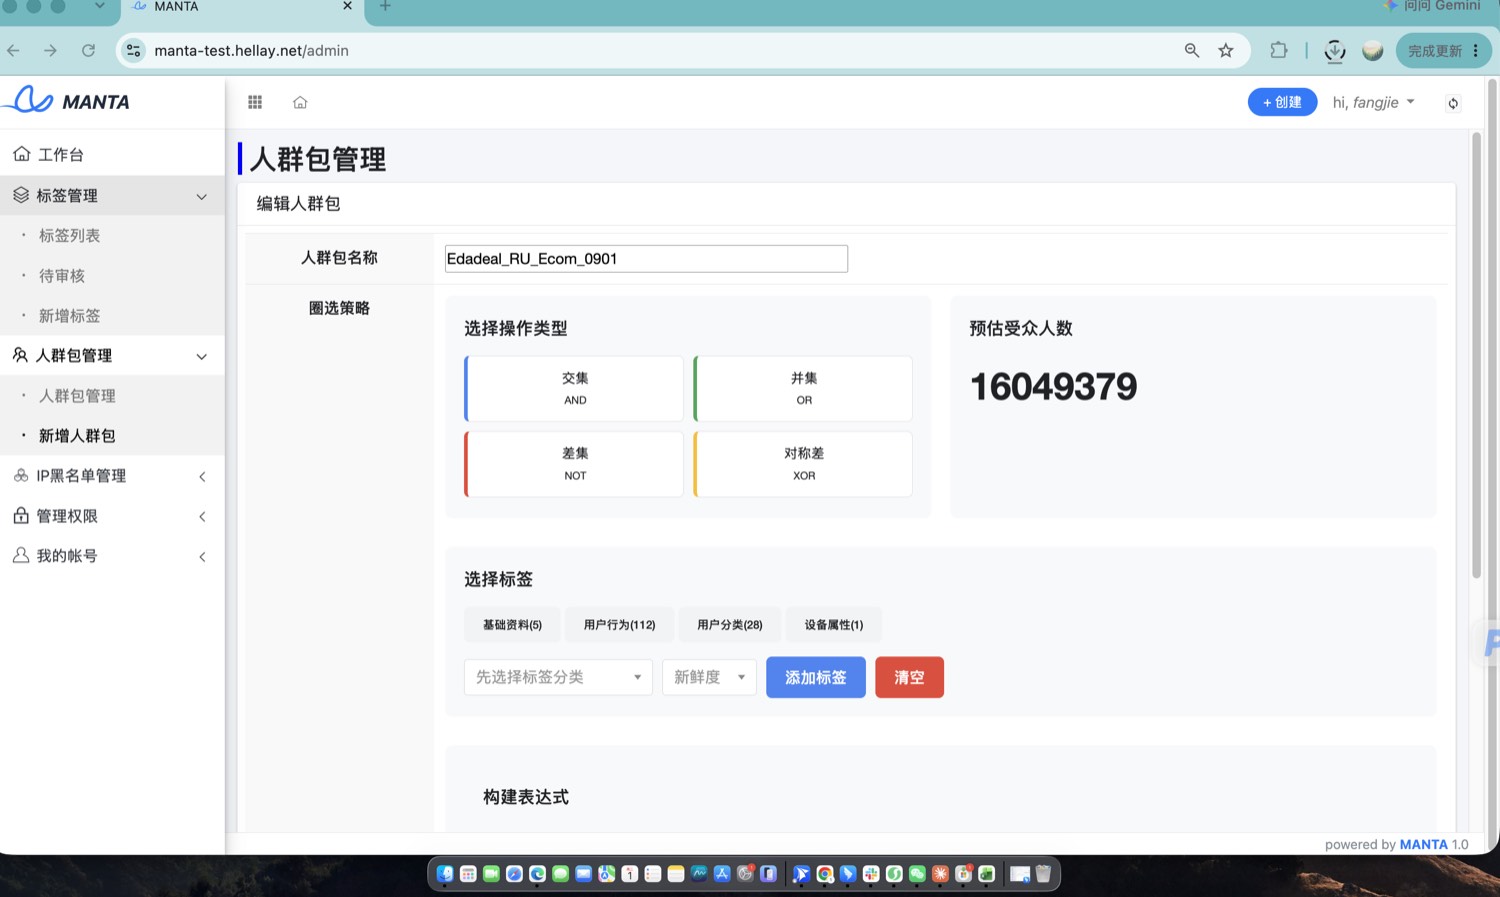Close the MANTA browser tab
Image resolution: width=1500 pixels, height=897 pixels.
[x=347, y=6]
